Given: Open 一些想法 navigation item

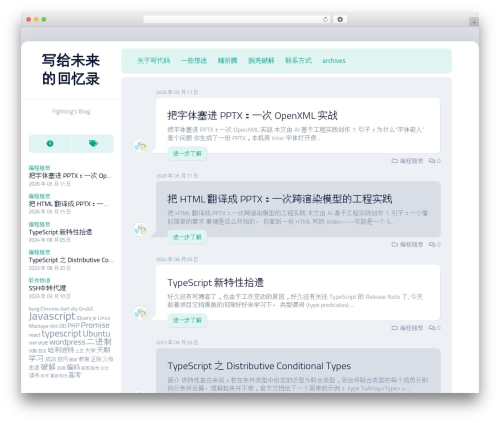Looking at the screenshot, I should click(194, 61).
